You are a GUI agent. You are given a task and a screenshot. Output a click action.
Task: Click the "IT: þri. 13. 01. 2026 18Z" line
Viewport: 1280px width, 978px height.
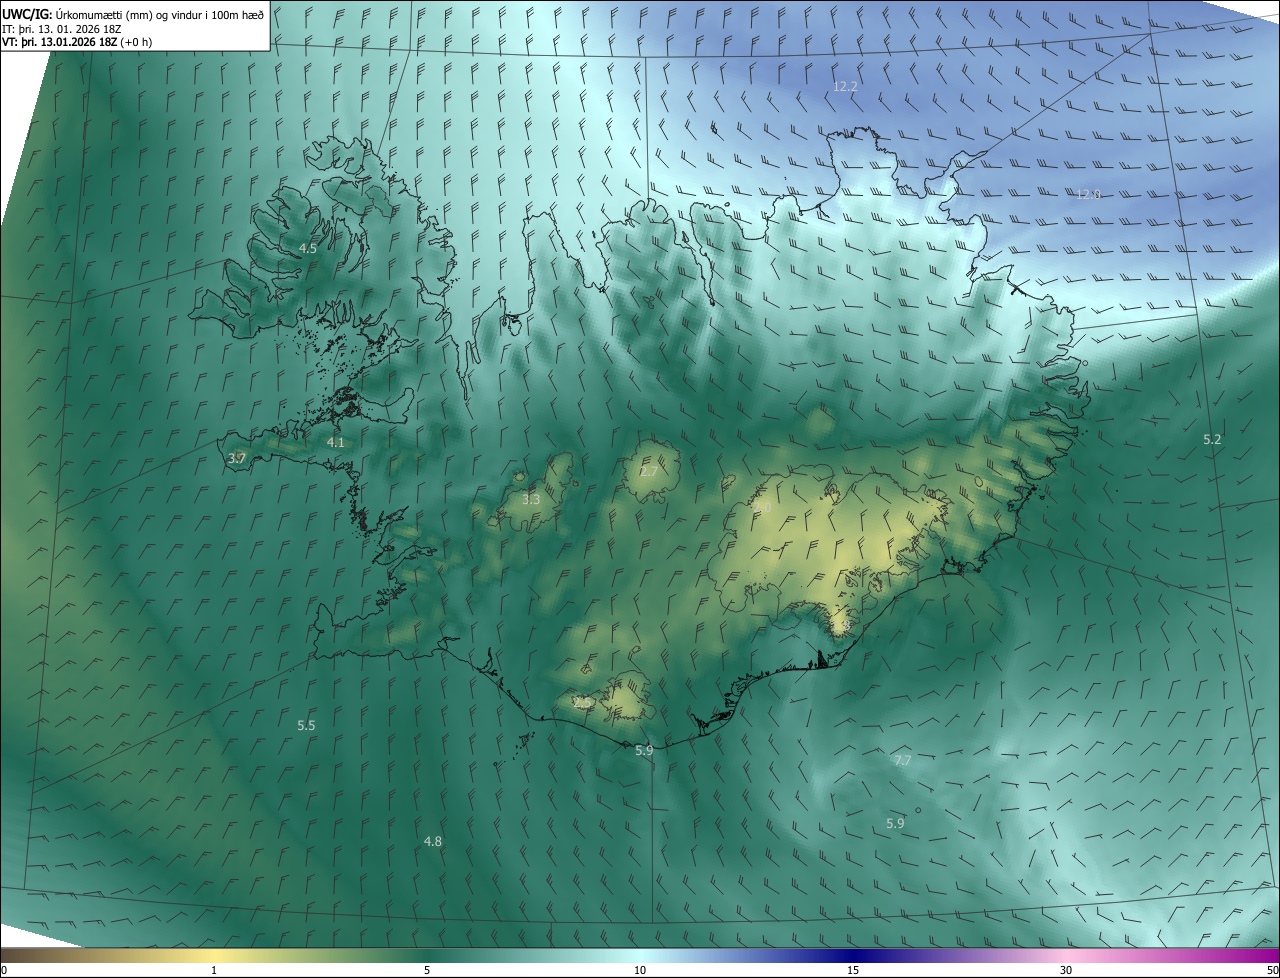tap(64, 29)
